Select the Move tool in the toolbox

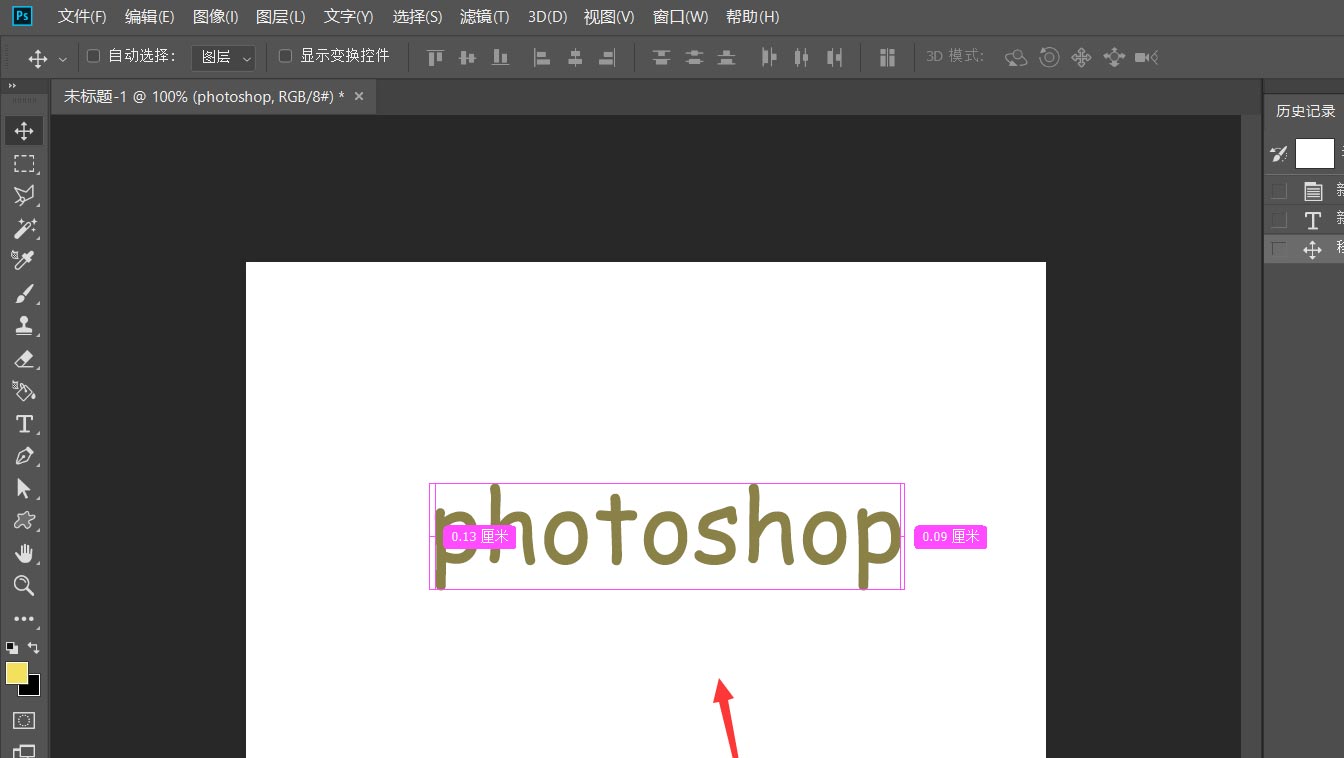click(x=24, y=131)
